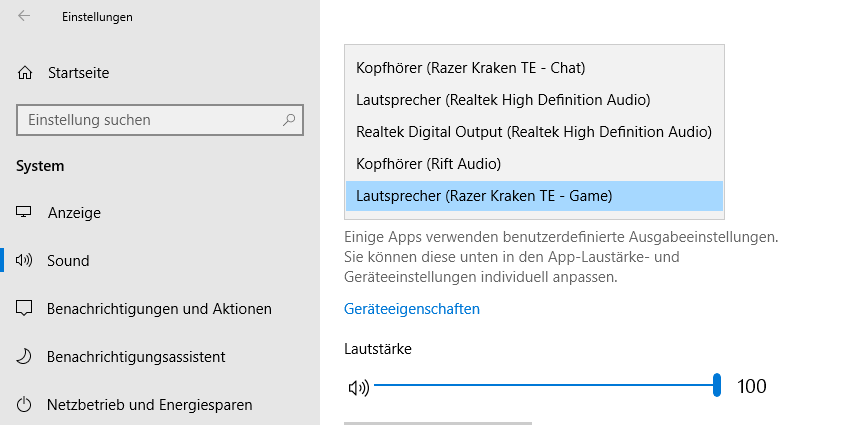Select Lautsprecher (Realtek High Definition Audio)
Viewport: 845px width, 425px height.
(x=534, y=100)
